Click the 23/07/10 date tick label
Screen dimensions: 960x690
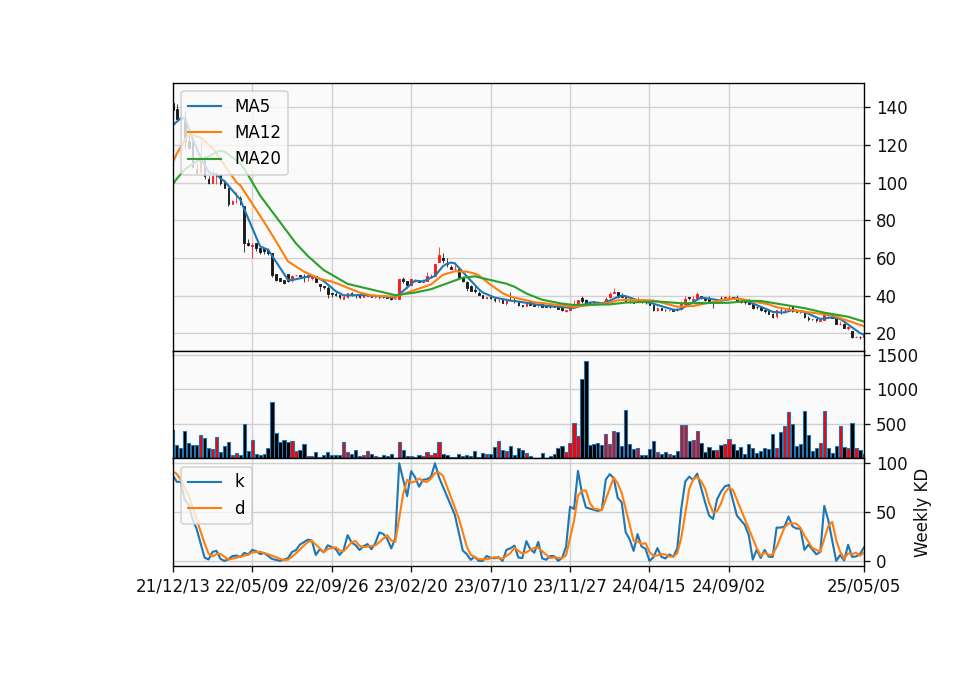click(x=490, y=587)
